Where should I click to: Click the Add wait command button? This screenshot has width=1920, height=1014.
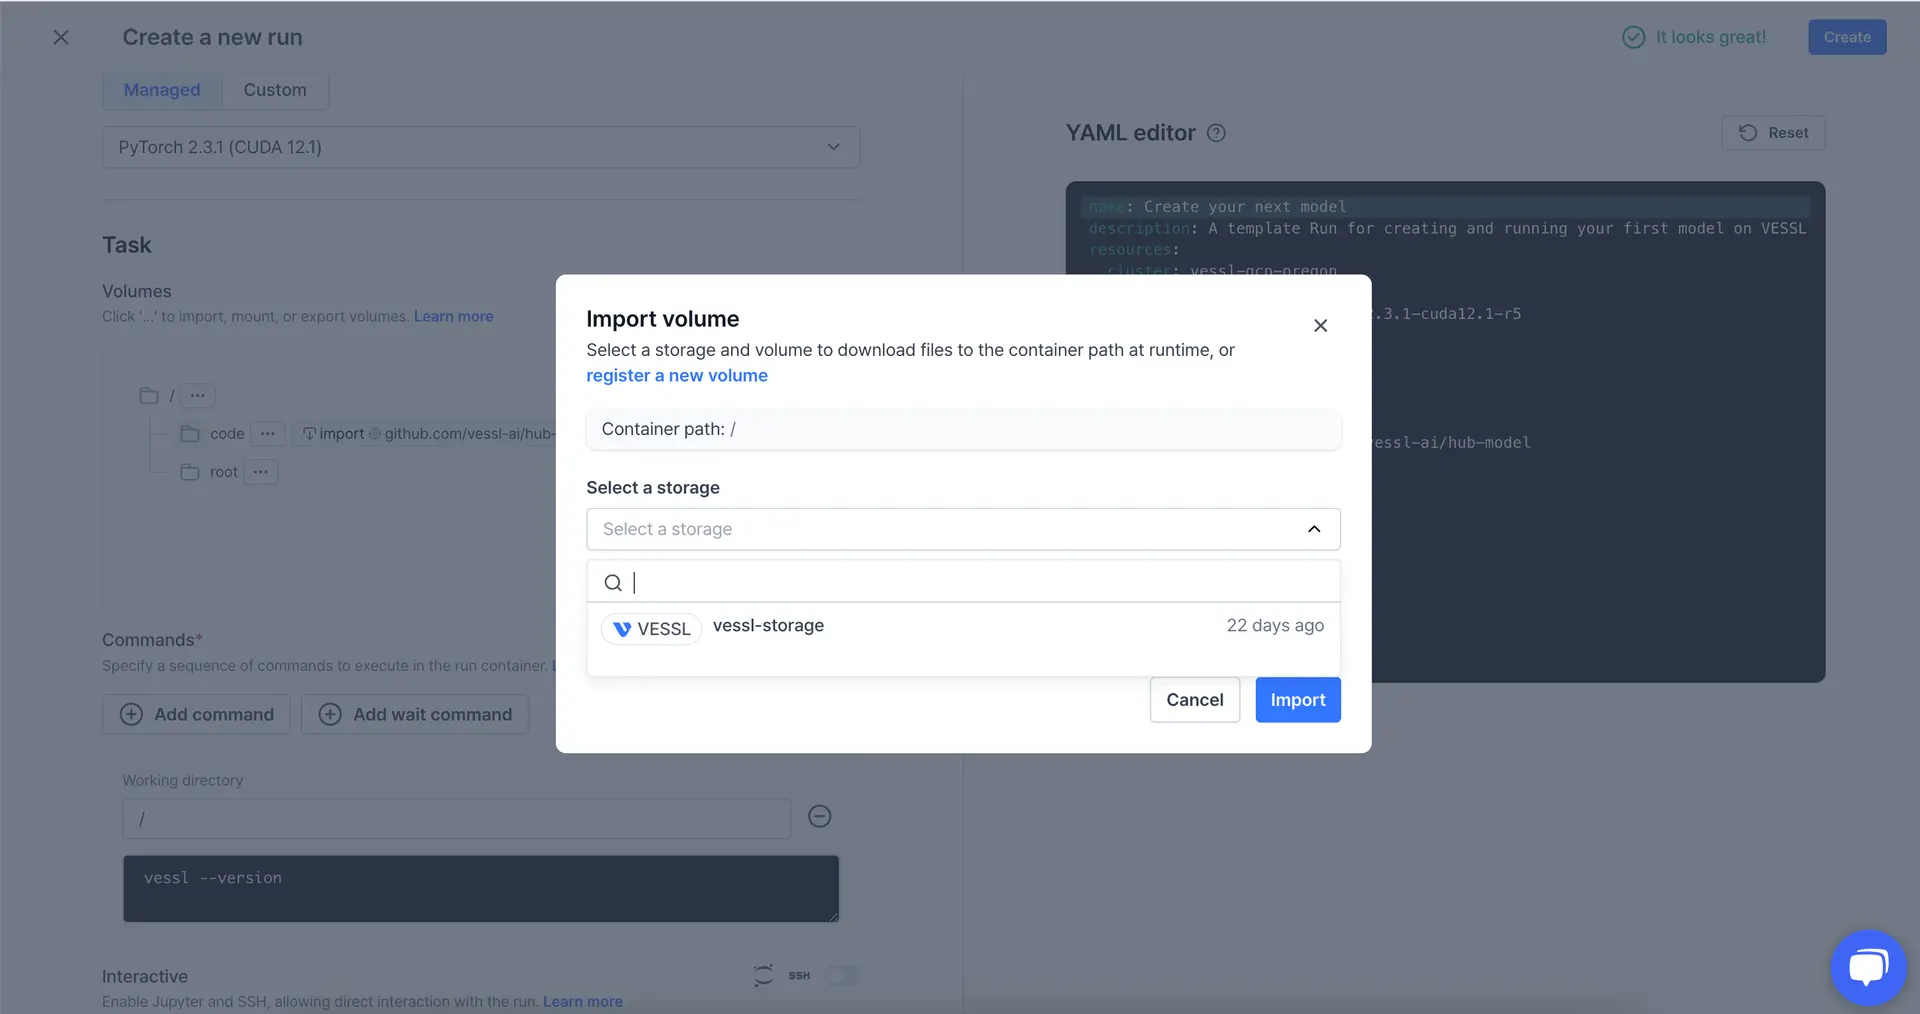415,715
